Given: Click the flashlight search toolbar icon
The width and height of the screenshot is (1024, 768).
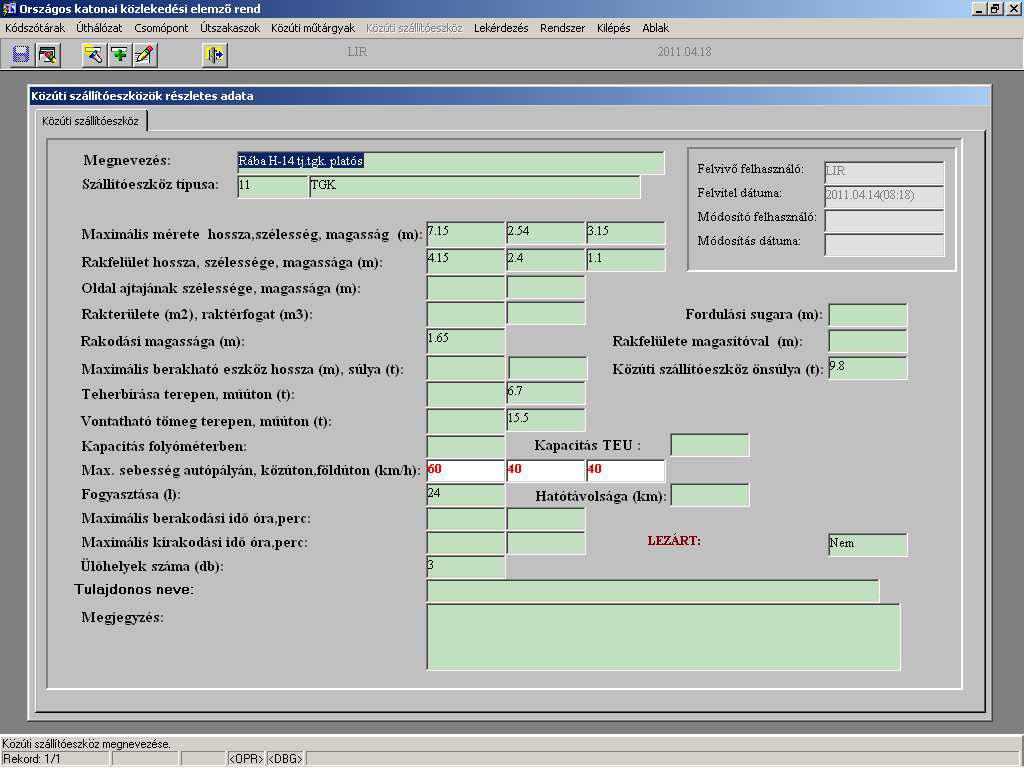Looking at the screenshot, I should click(x=94, y=54).
